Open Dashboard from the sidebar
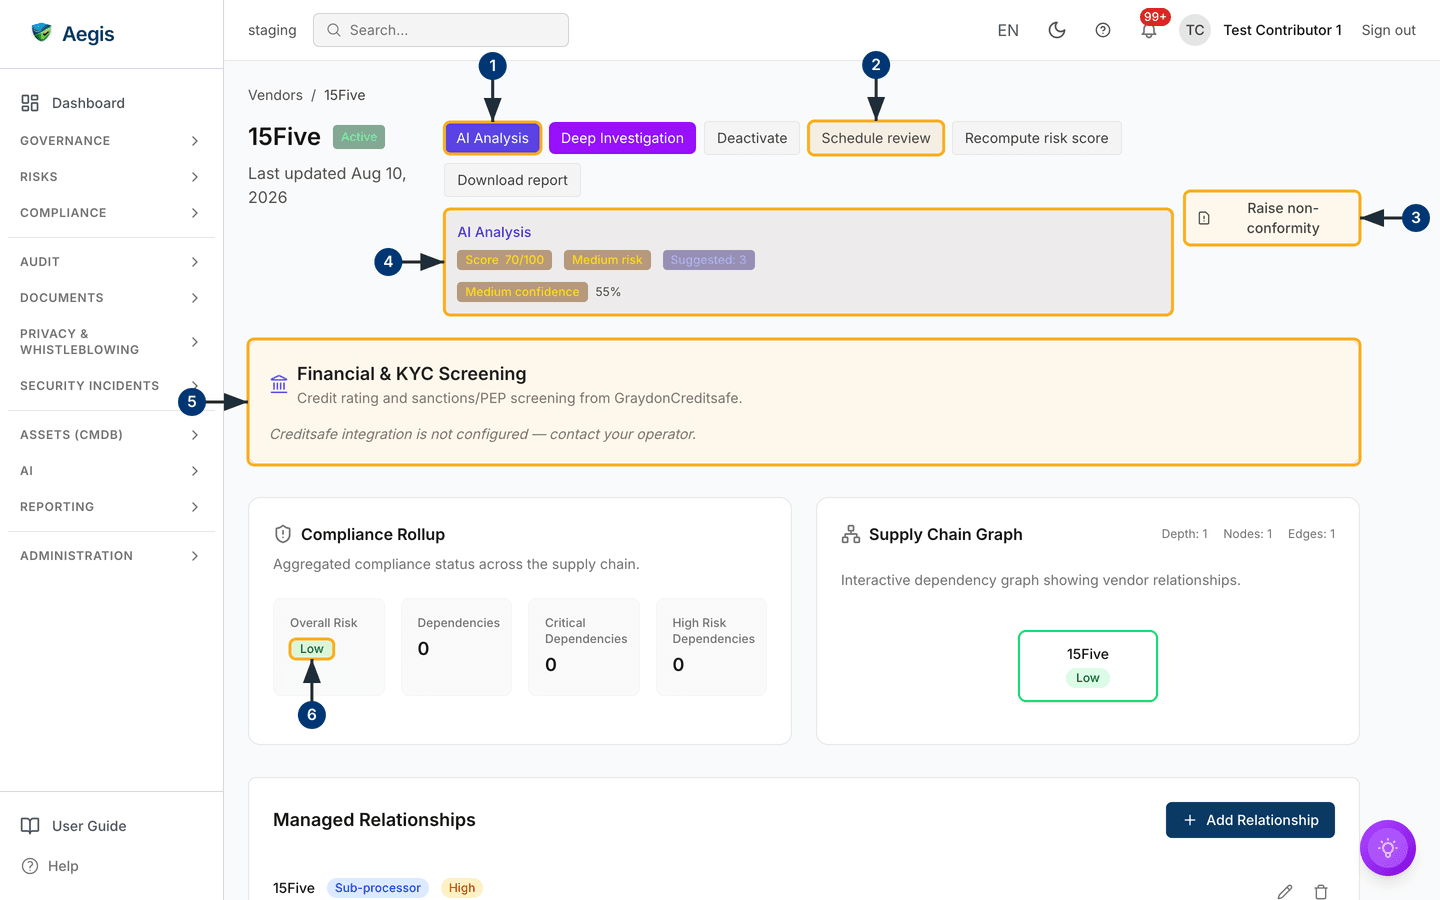The width and height of the screenshot is (1440, 900). pyautogui.click(x=111, y=103)
